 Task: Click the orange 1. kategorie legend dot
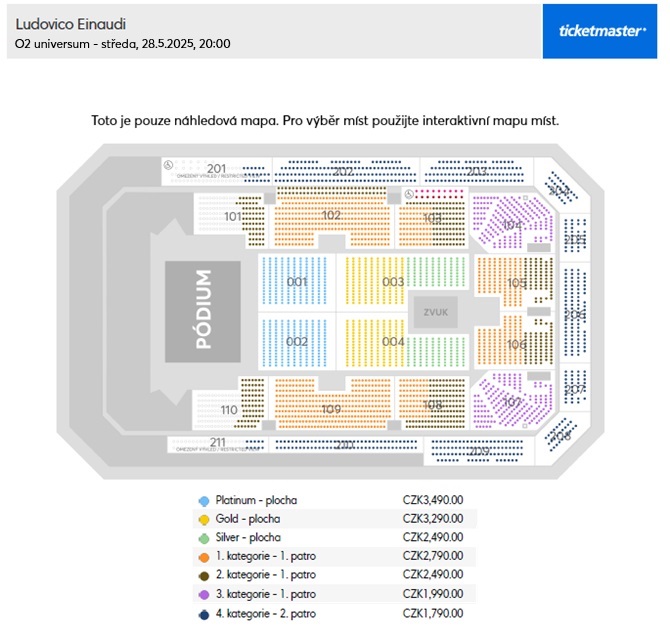tap(204, 558)
